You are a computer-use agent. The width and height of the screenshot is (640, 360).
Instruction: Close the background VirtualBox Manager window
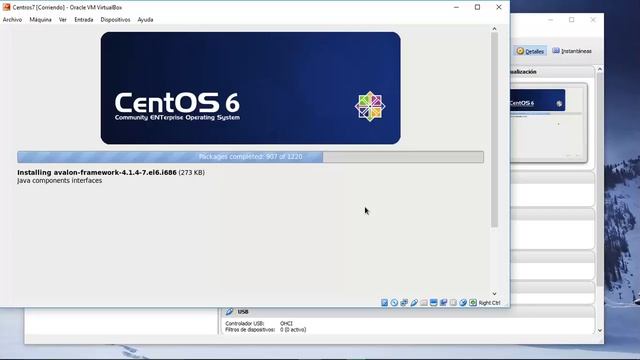593,20
